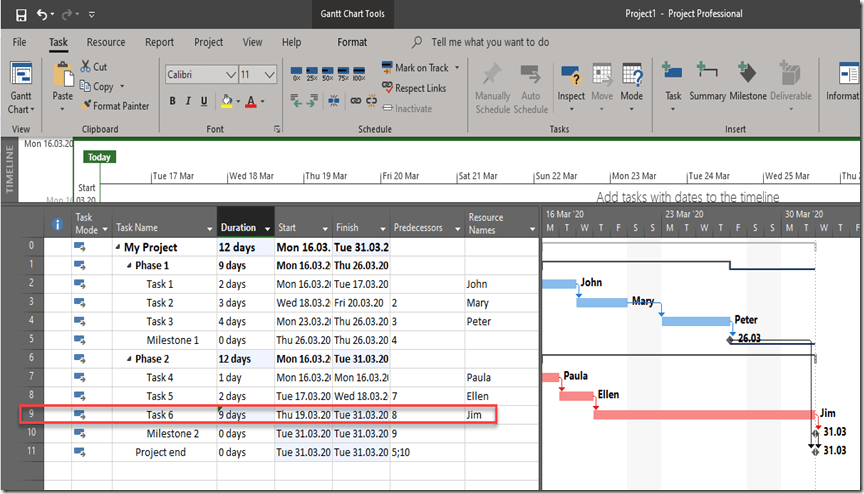
Task: Toggle Underline text formatting
Action: [202, 101]
